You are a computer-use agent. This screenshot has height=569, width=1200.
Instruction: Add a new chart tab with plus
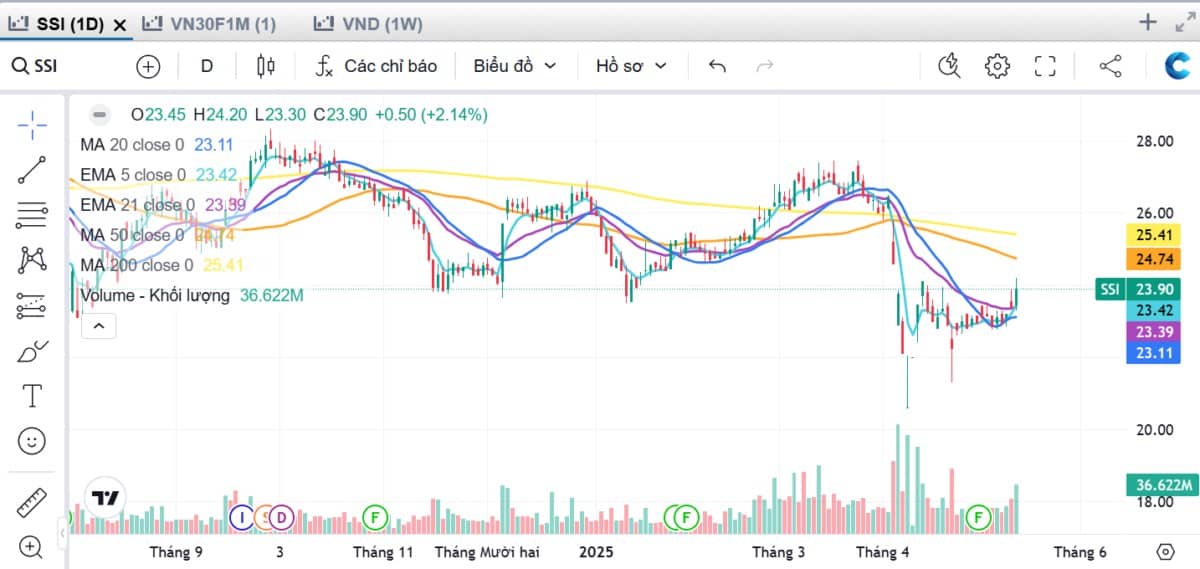(x=1148, y=22)
